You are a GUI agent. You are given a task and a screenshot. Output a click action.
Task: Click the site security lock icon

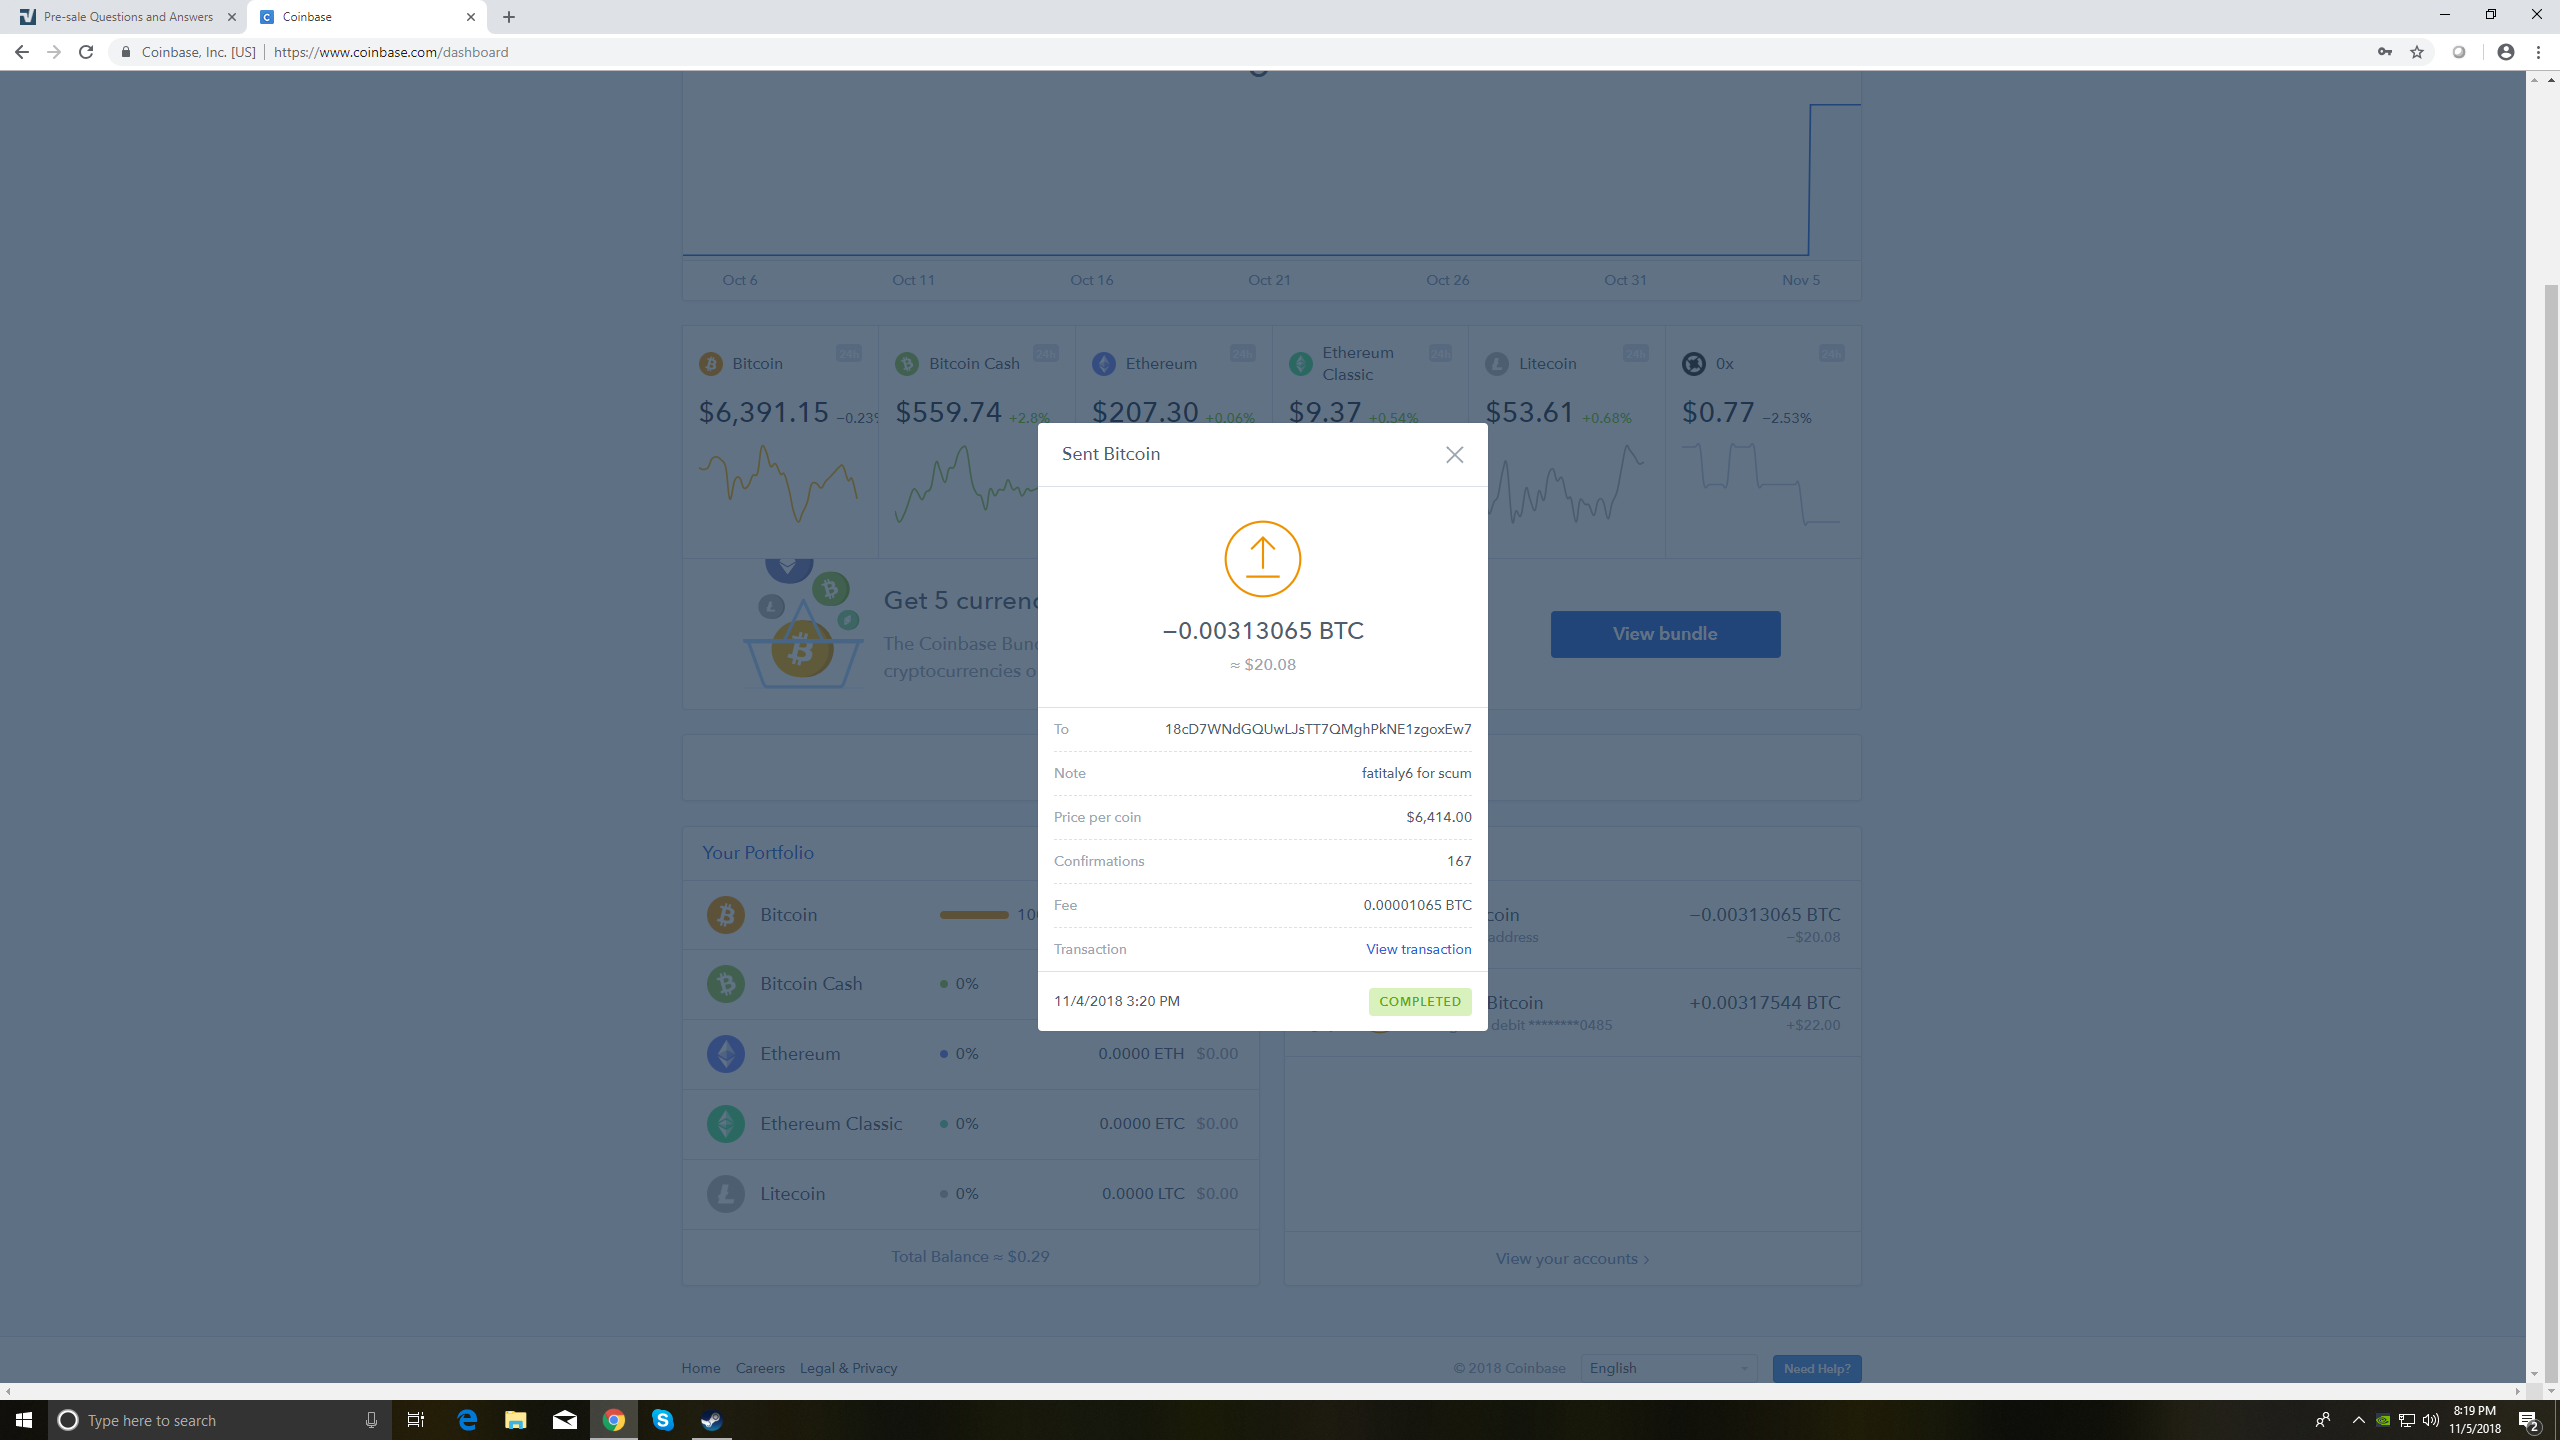point(126,52)
